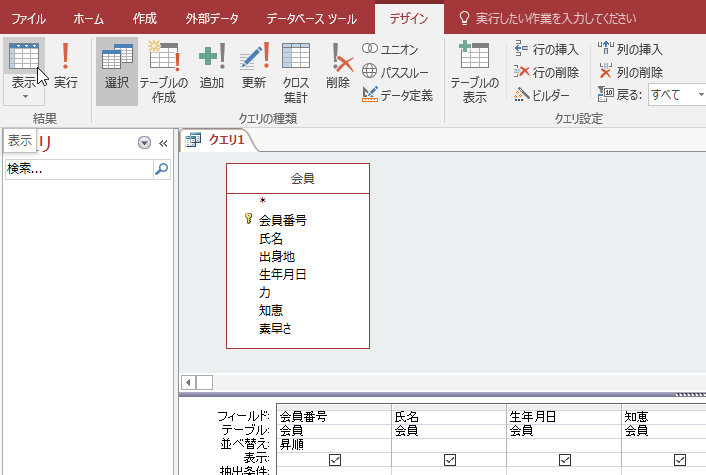Switch to the 外部データ ribbon tab
Screen dimensions: 706x475
212,18
